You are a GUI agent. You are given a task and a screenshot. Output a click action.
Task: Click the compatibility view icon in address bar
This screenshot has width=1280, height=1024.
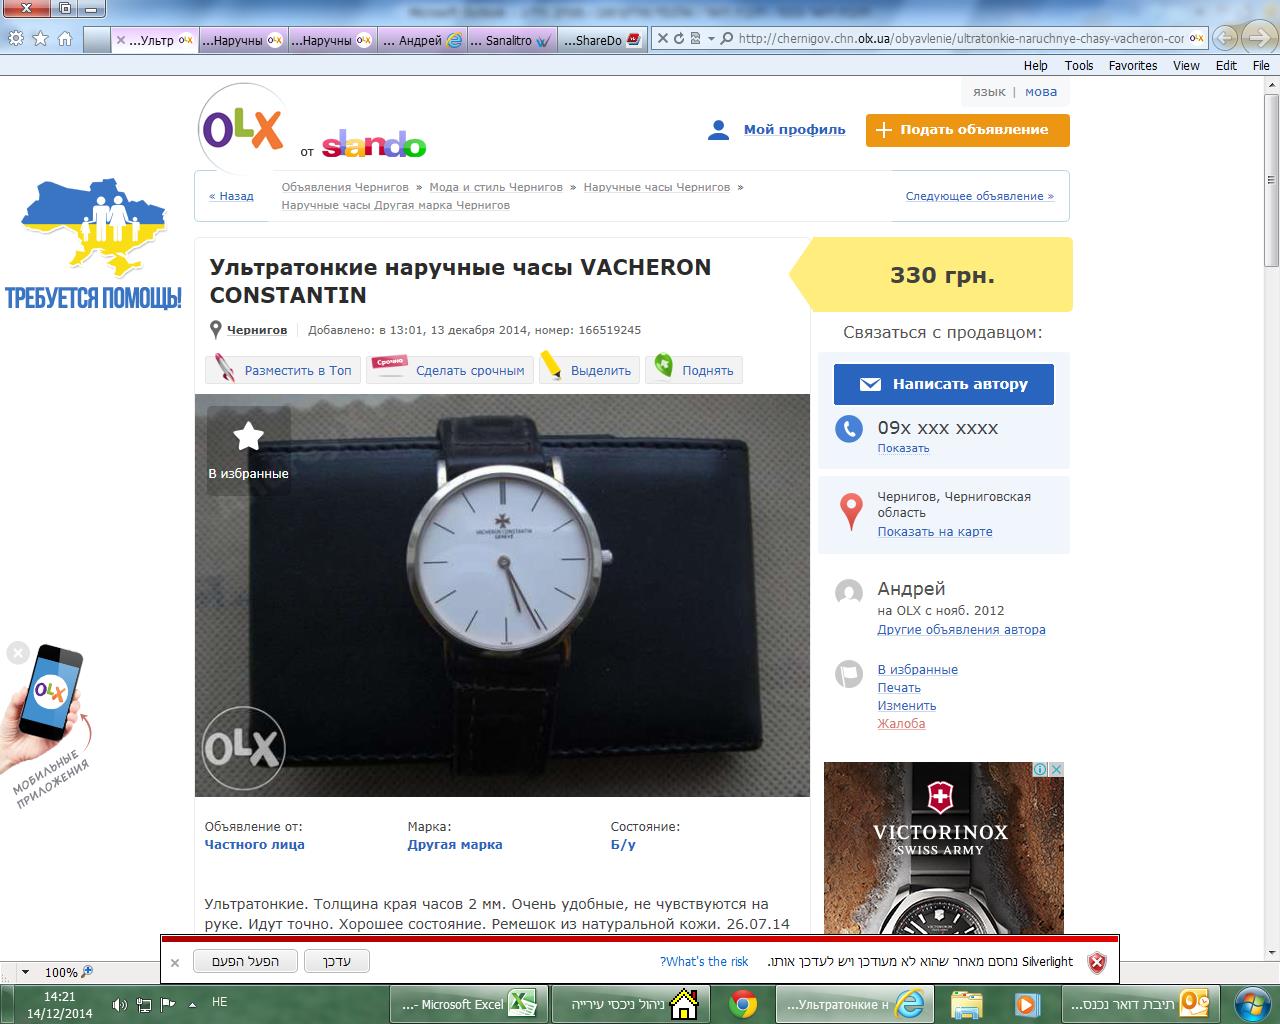pyautogui.click(x=695, y=39)
